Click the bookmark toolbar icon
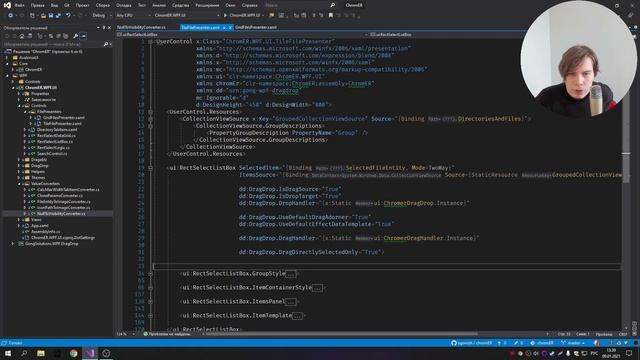 pyautogui.click(x=331, y=16)
